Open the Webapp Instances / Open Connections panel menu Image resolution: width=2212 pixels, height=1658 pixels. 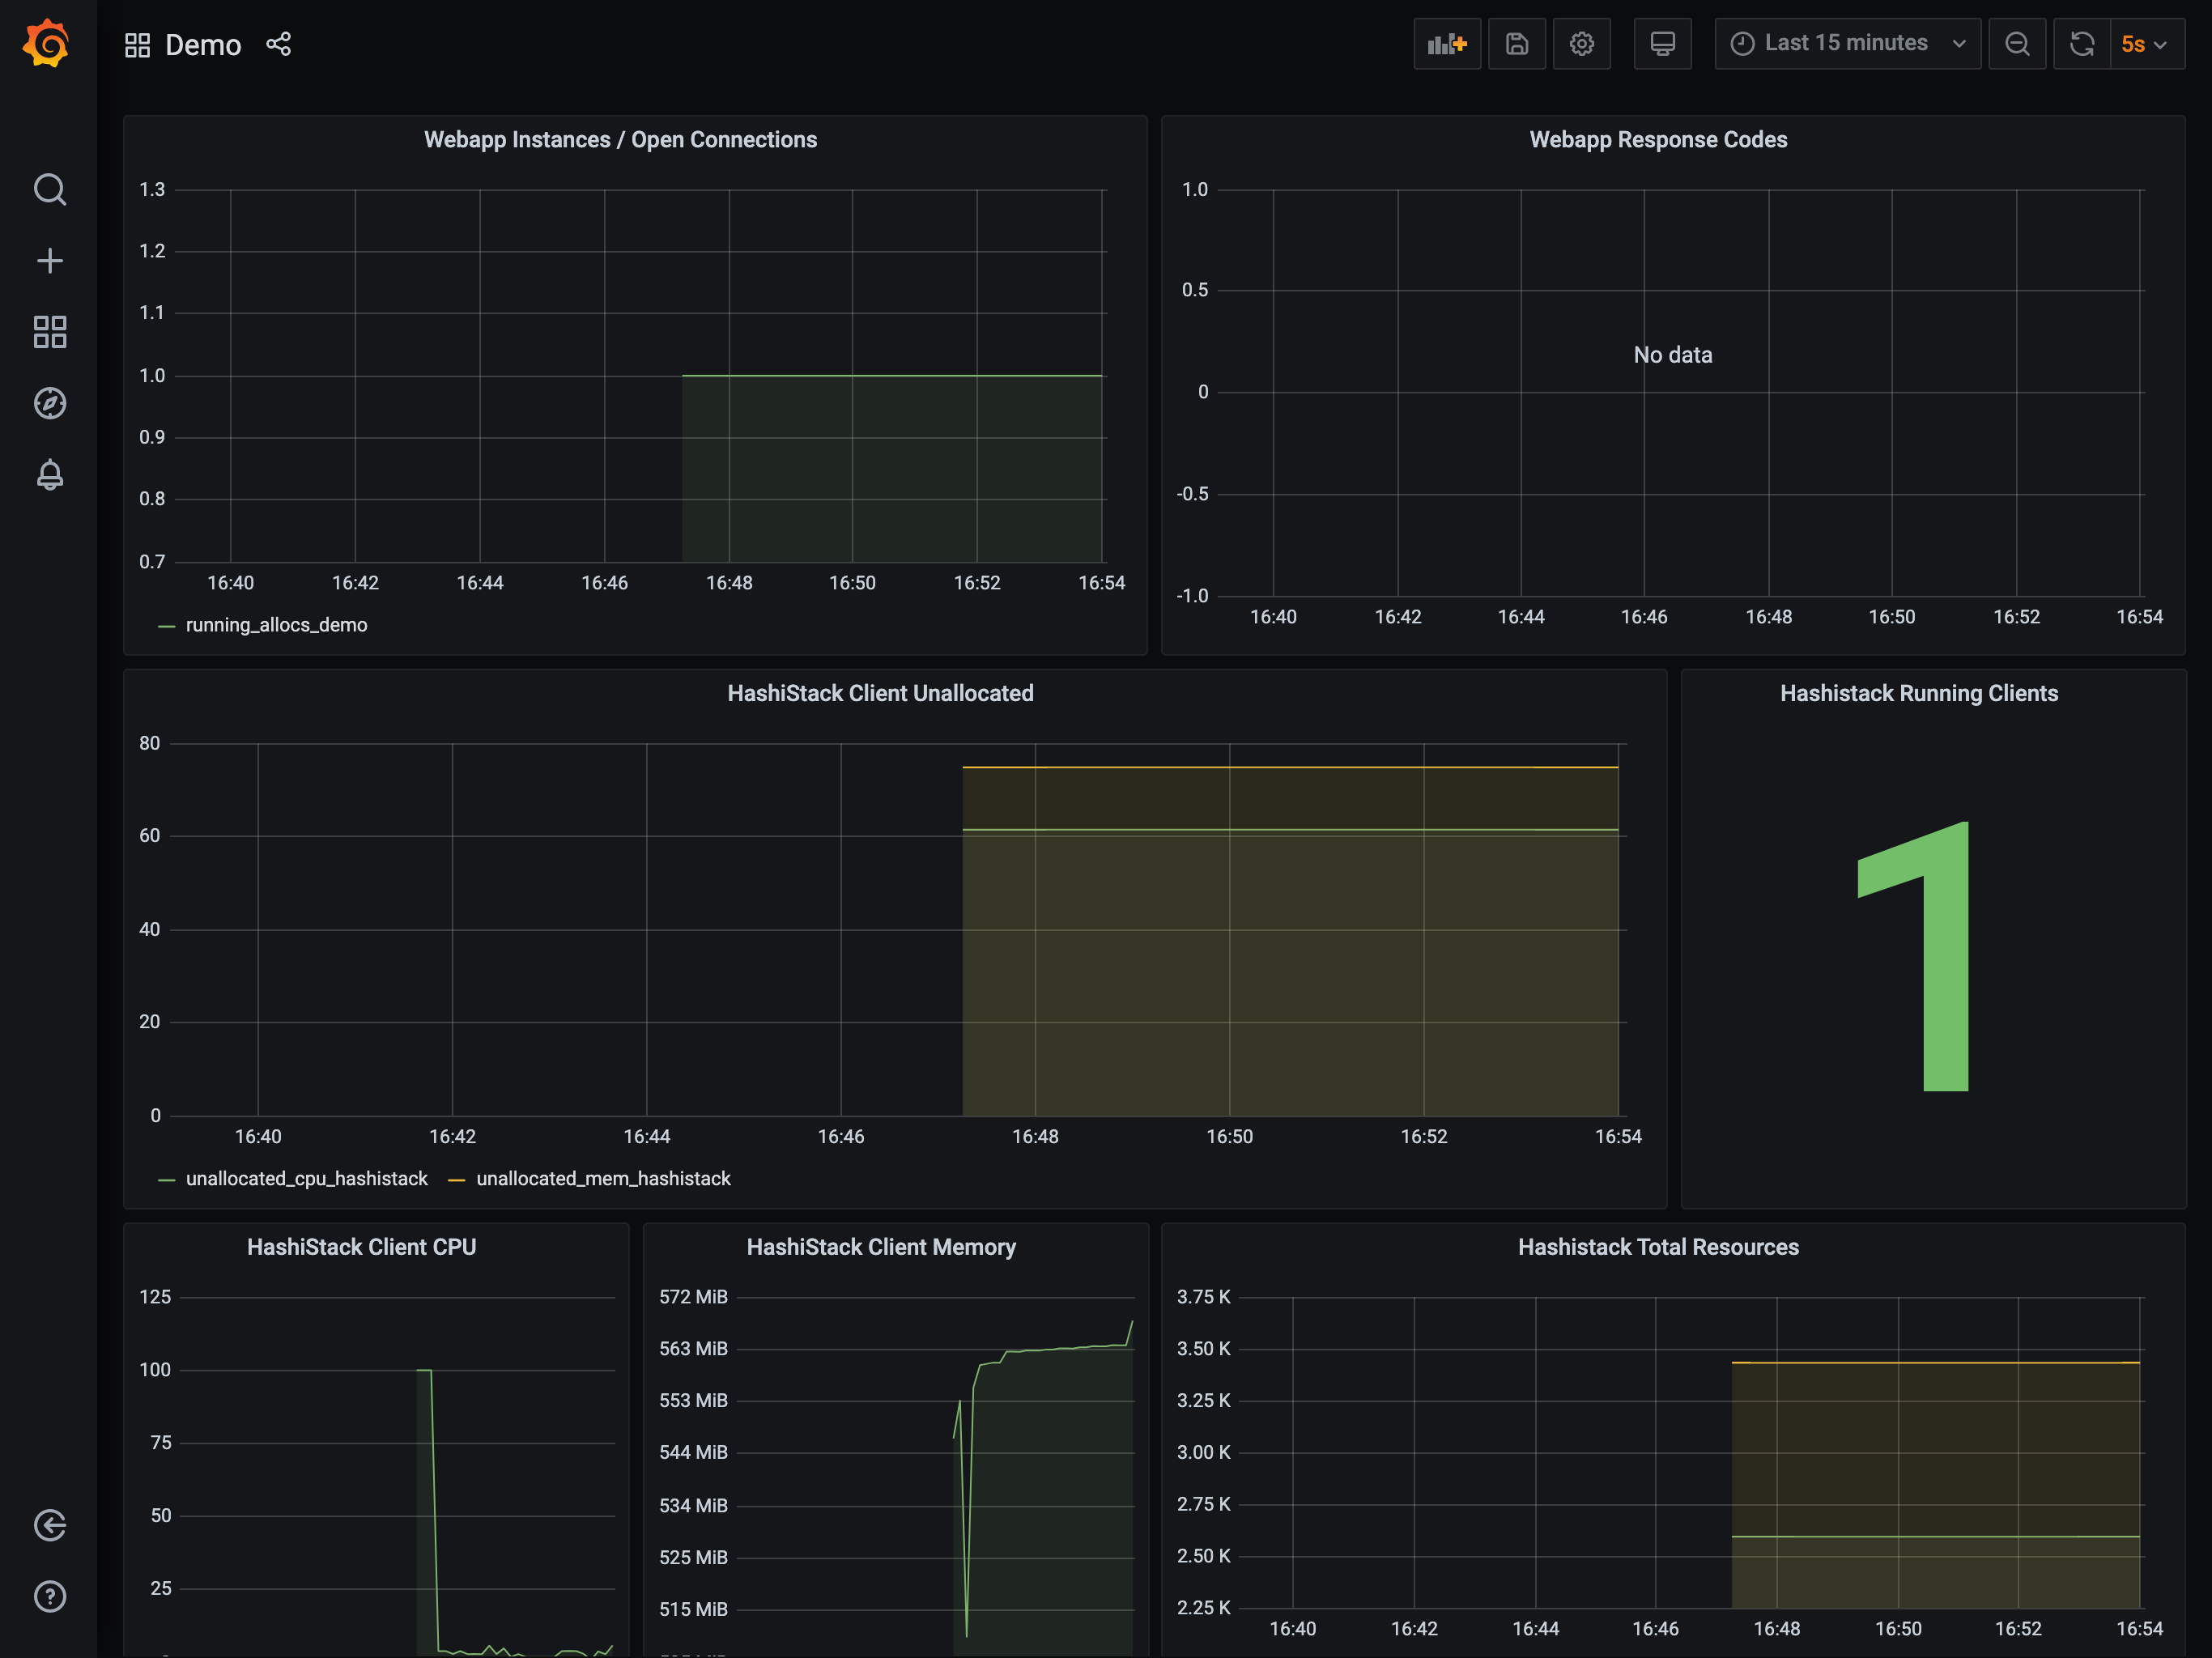pos(620,140)
